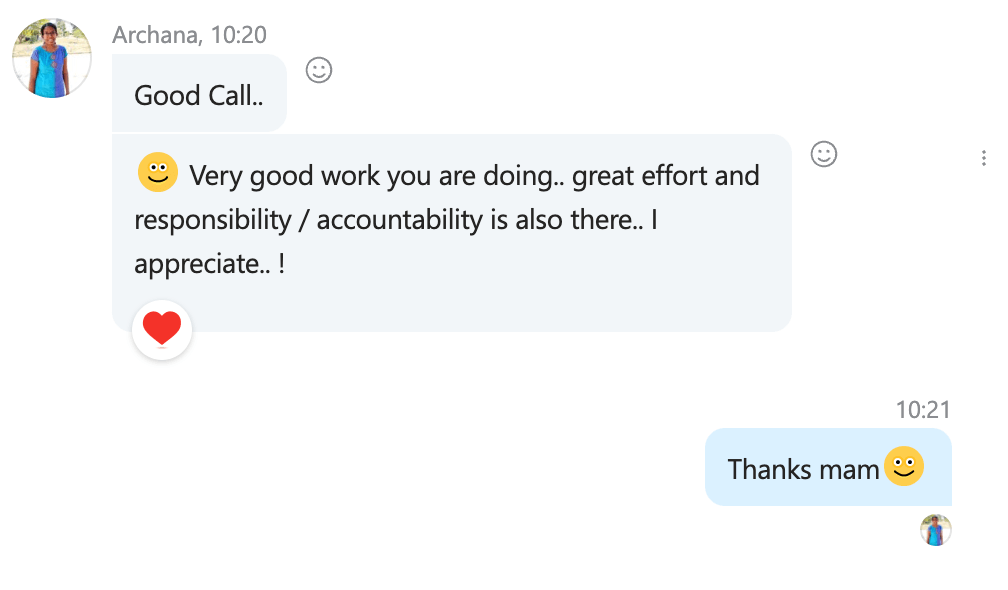Click the small read receipt avatar
The image size is (1008, 590).
[935, 530]
